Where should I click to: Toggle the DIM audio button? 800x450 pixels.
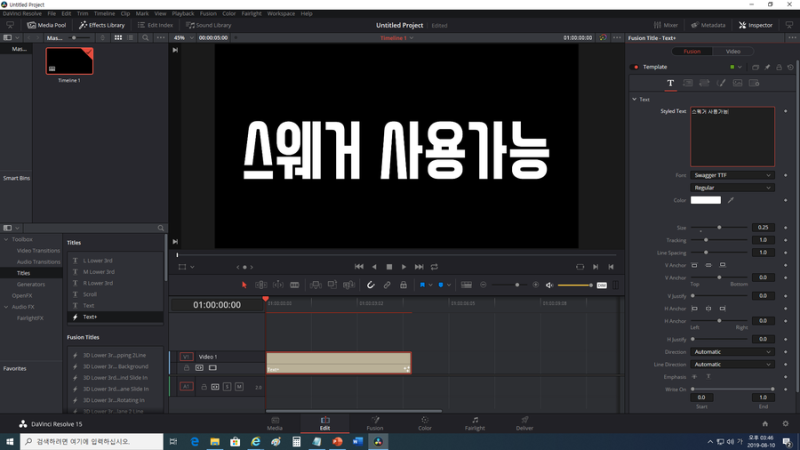coord(602,285)
